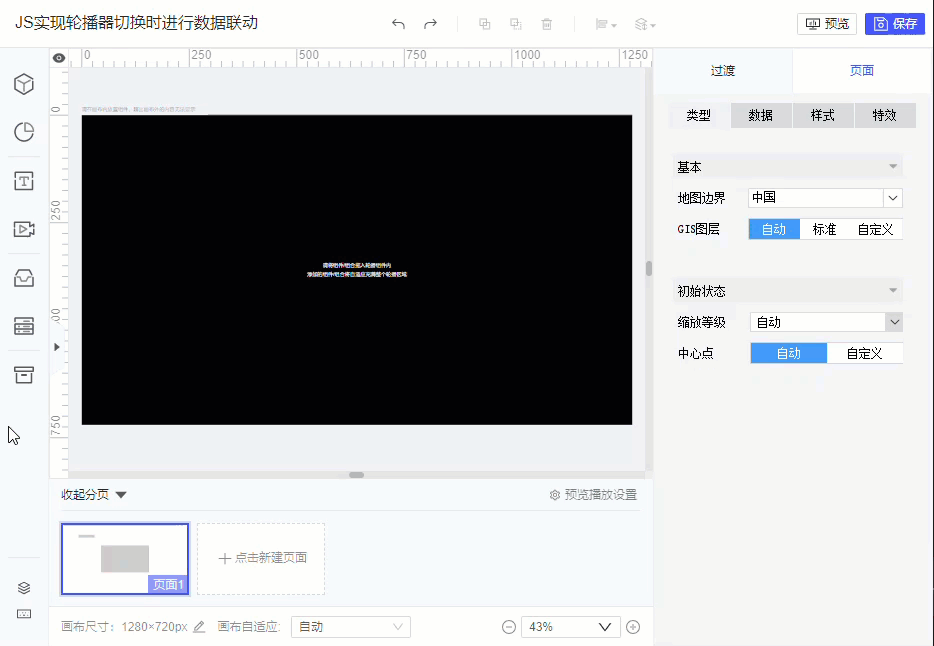Select the 样式 tab

(x=823, y=116)
